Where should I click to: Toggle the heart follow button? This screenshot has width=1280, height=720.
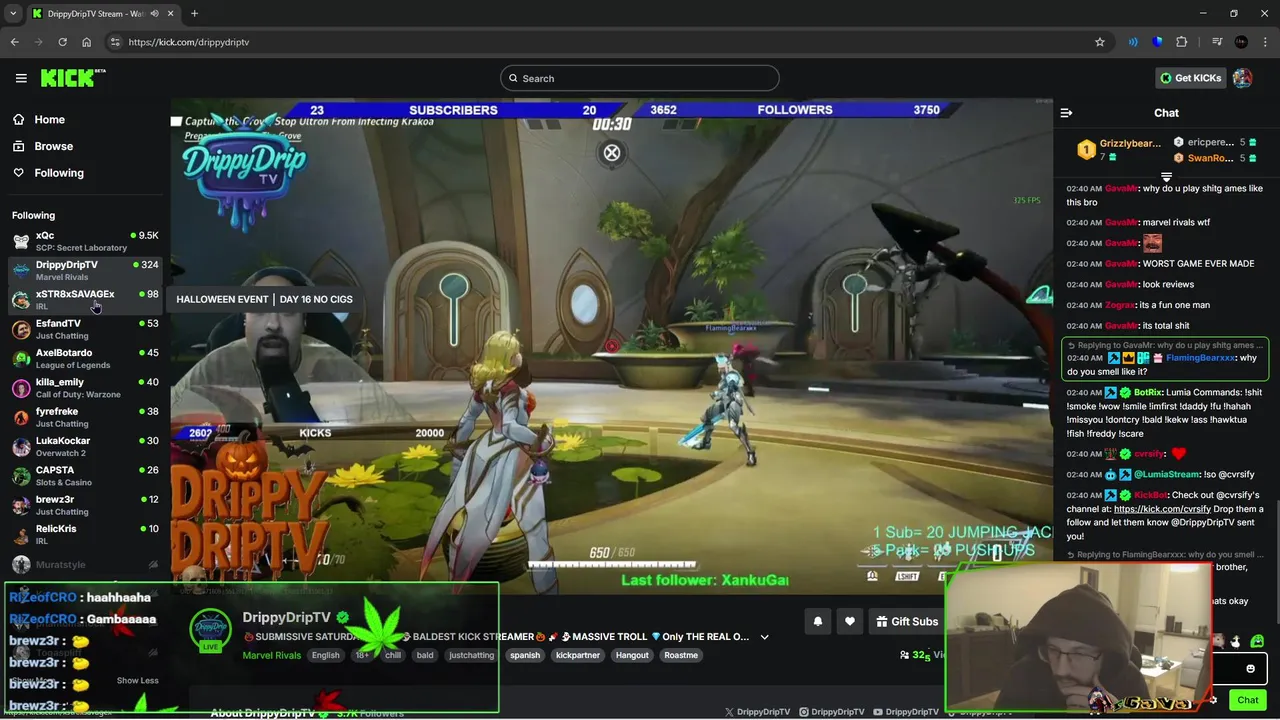click(850, 621)
